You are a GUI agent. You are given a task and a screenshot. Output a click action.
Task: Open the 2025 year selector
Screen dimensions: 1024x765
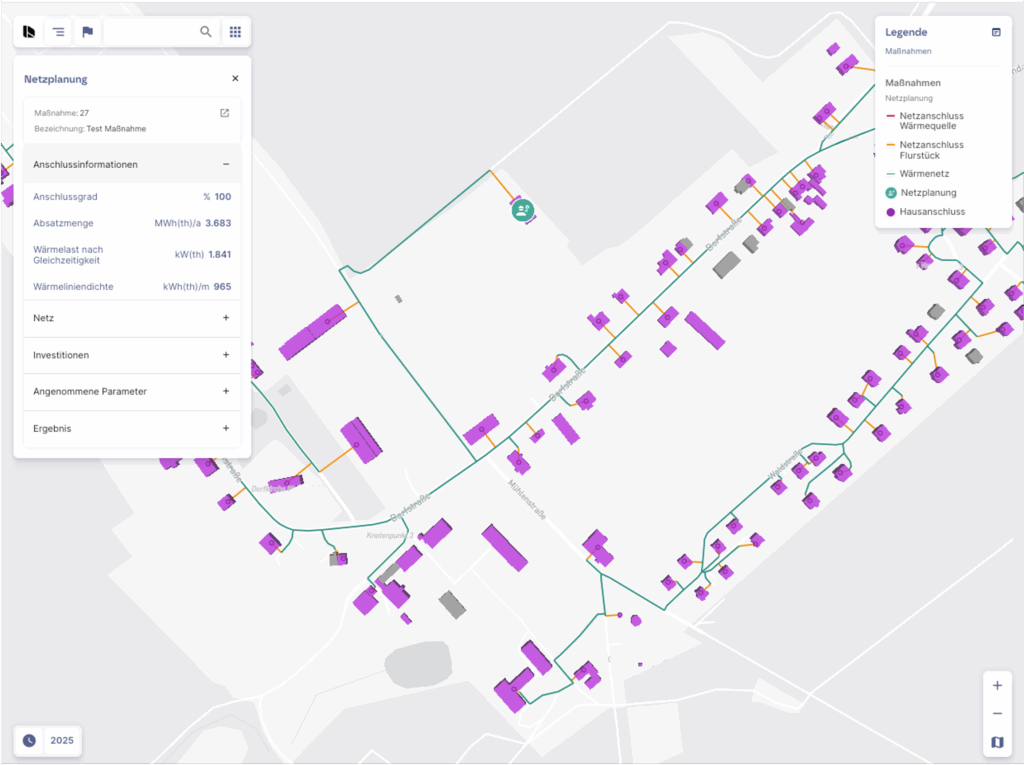(49, 741)
